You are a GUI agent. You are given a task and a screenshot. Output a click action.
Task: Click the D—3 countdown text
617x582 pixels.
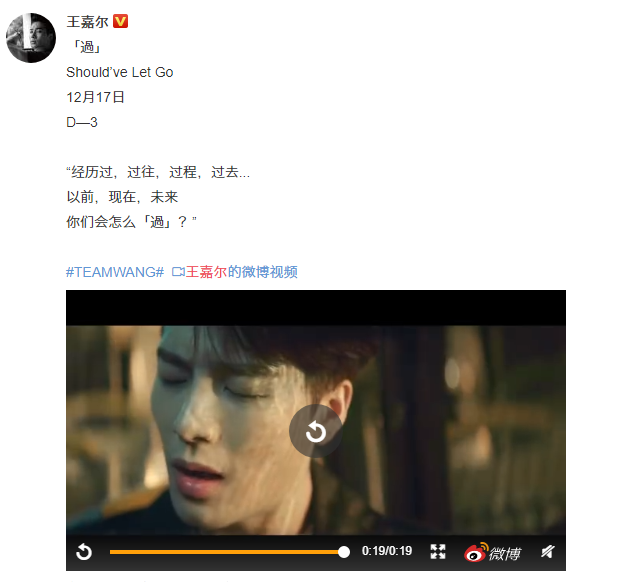click(x=82, y=122)
